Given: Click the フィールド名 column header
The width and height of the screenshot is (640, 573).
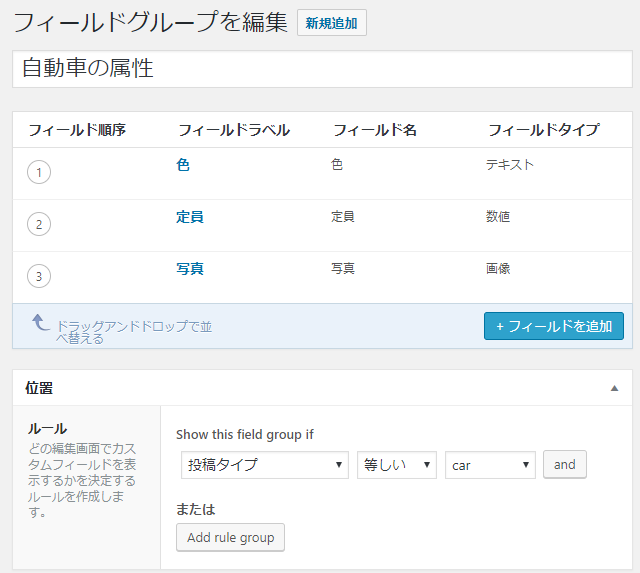Looking at the screenshot, I should coord(375,130).
